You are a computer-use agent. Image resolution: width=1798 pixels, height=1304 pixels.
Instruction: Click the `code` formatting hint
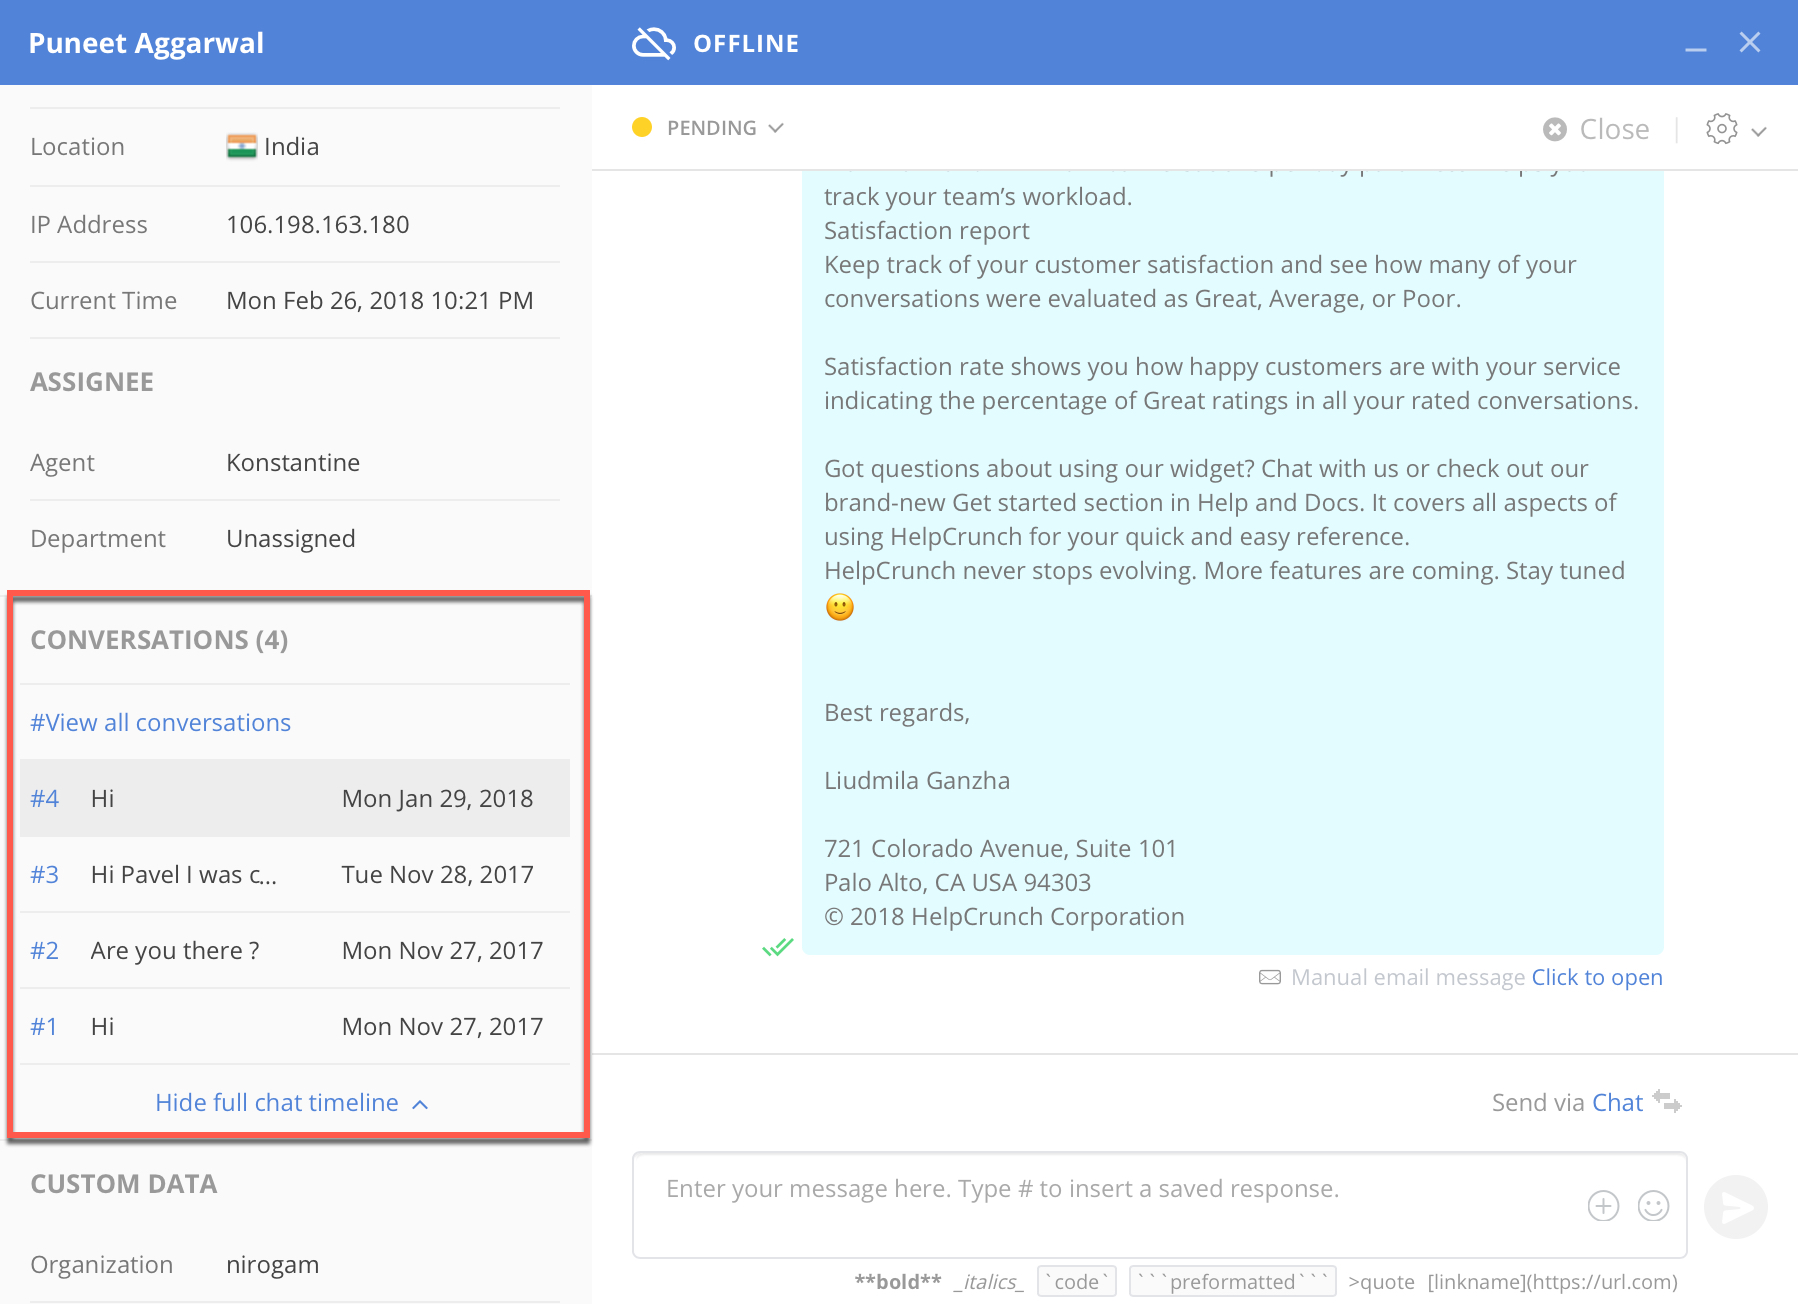[x=1077, y=1281]
